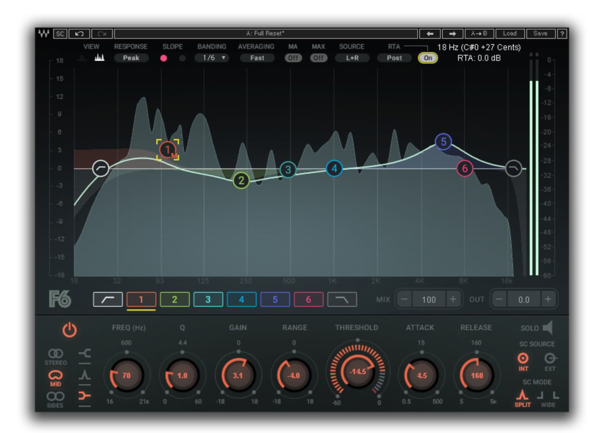
Task: Click the ATTACK knob showing 4.5
Action: coord(422,376)
